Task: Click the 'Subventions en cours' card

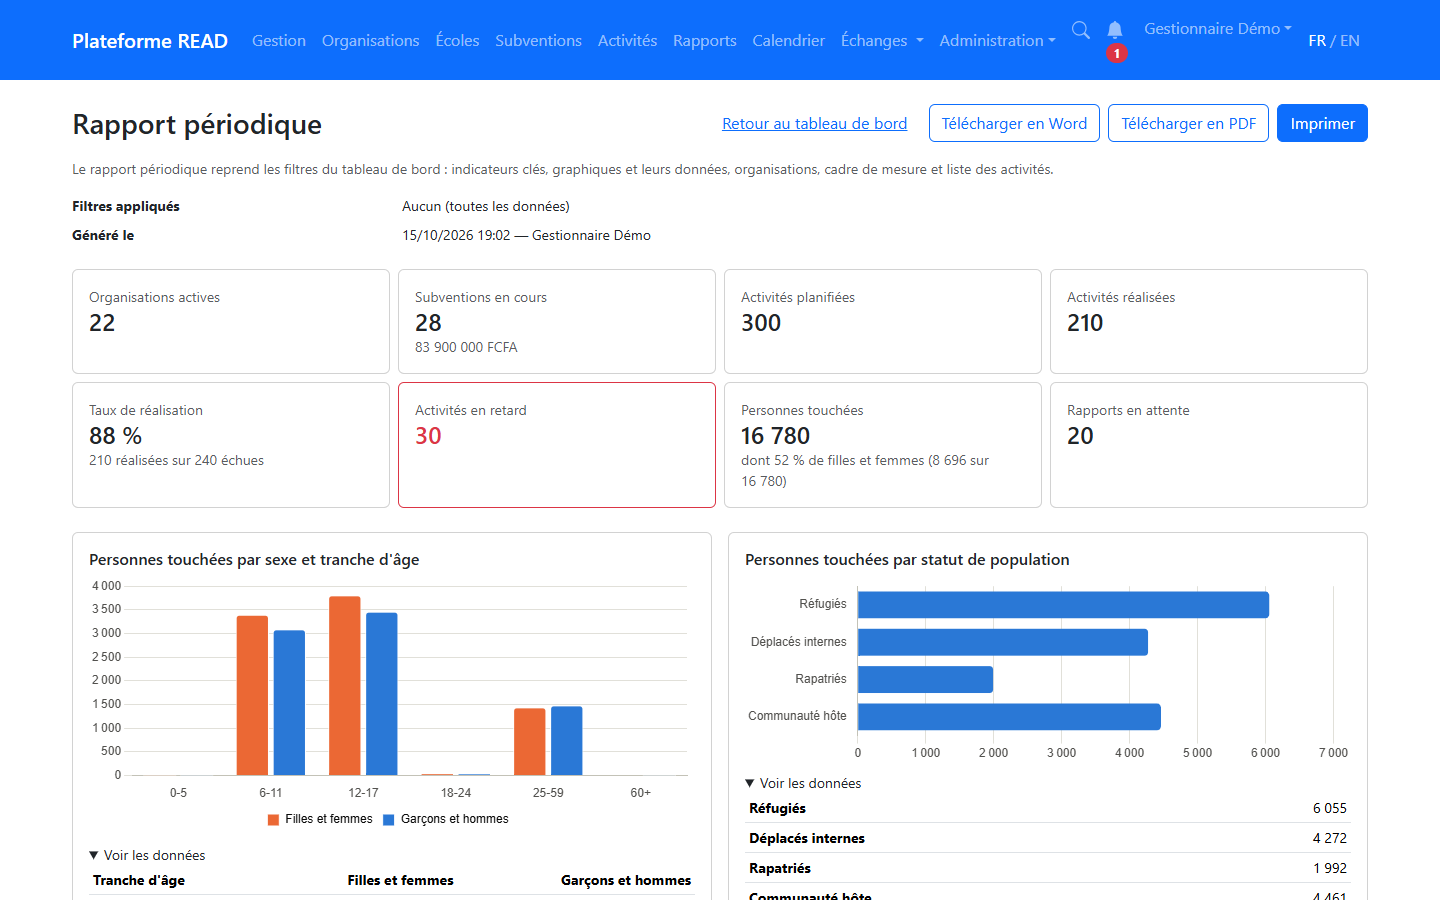Action: 557,321
